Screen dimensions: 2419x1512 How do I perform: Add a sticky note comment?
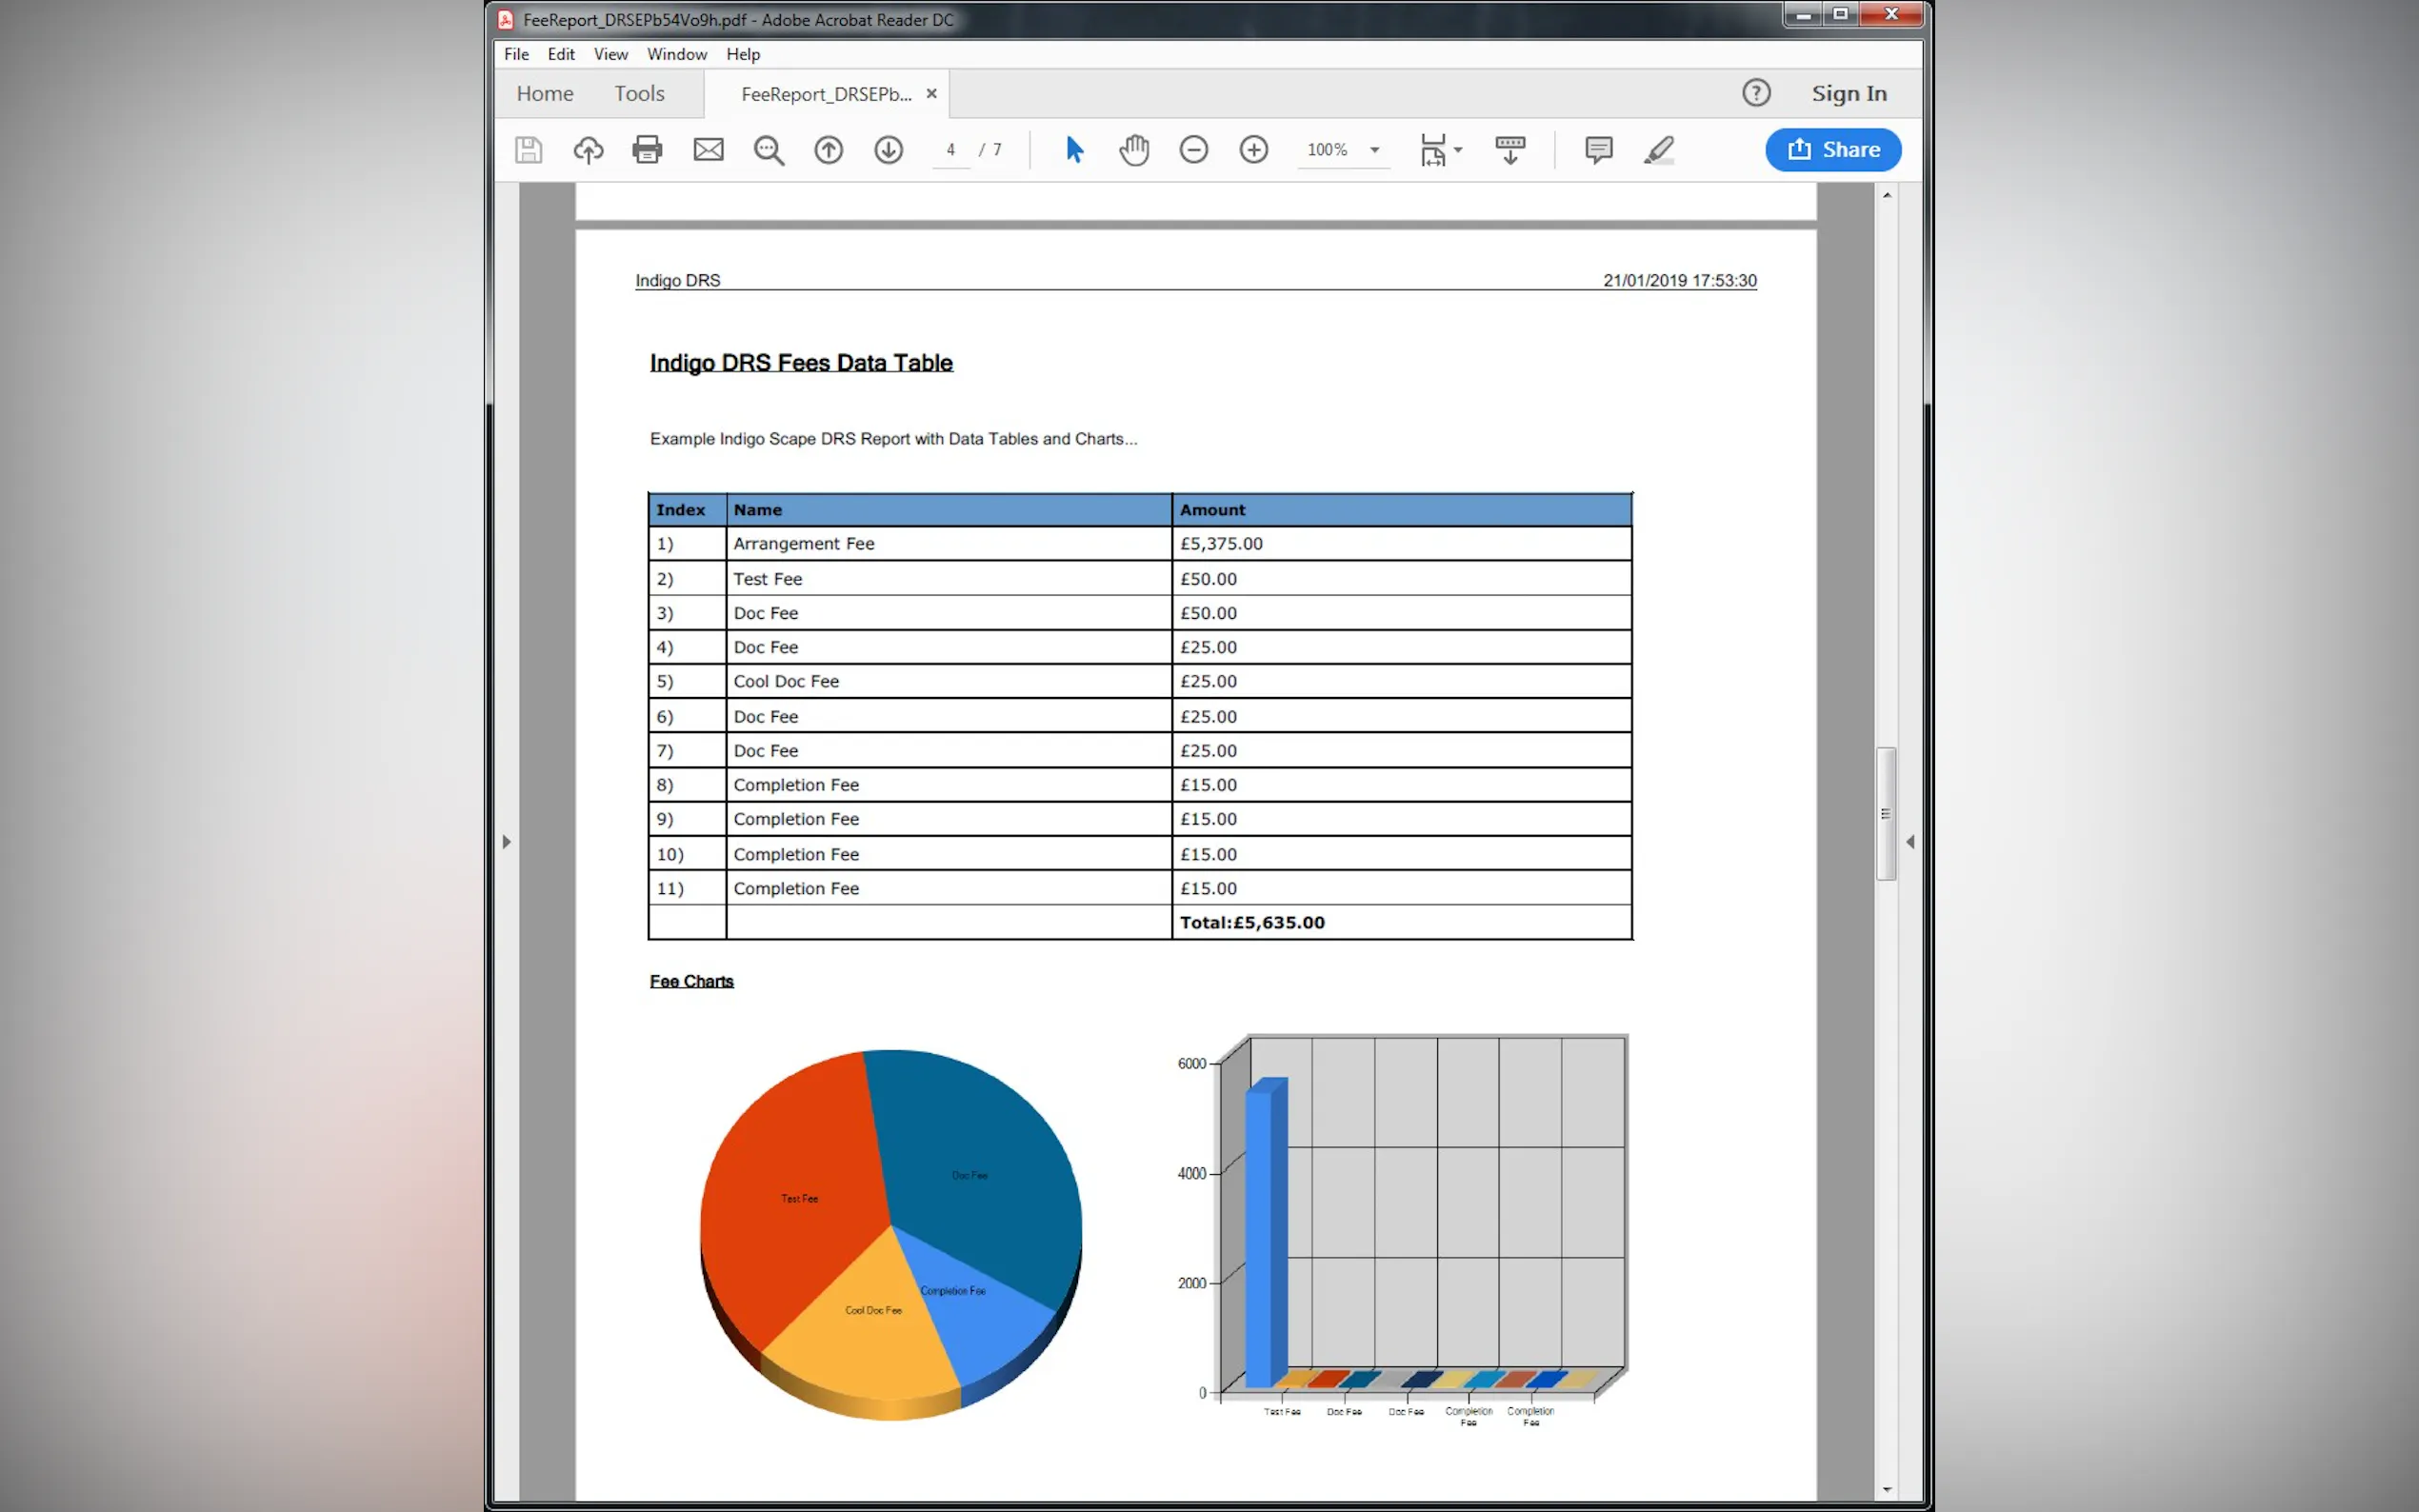(1598, 150)
